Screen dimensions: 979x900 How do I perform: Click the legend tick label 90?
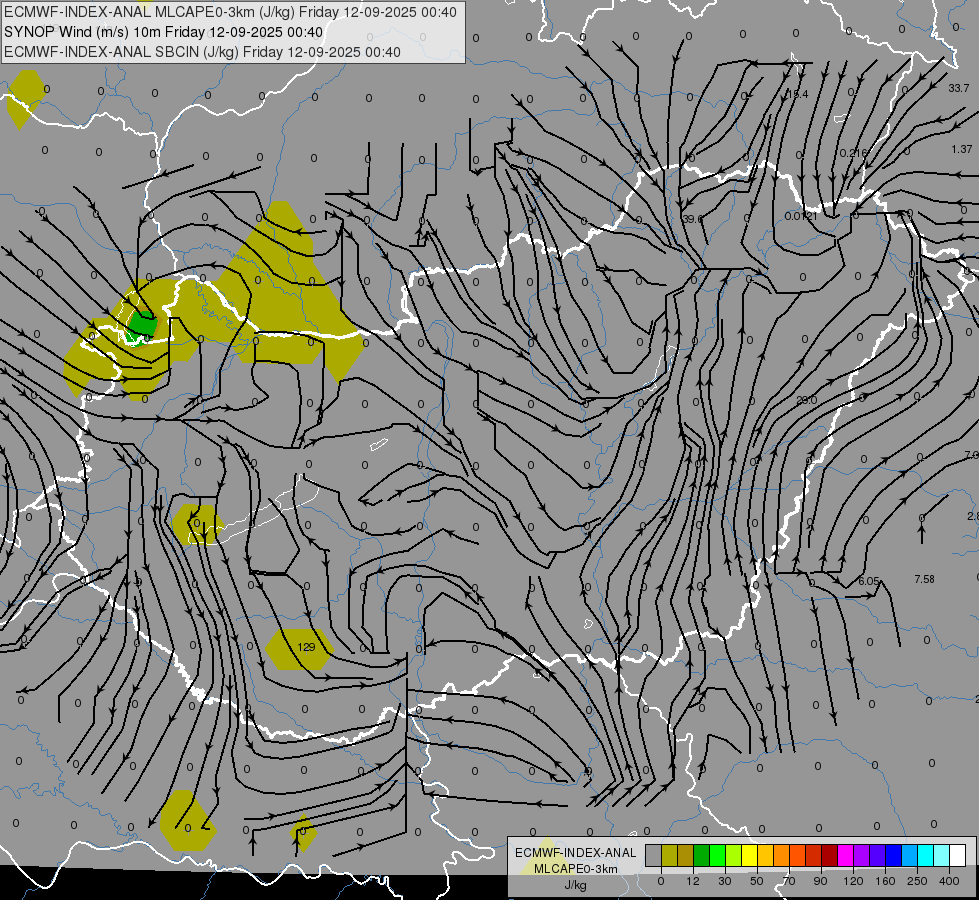tap(820, 881)
